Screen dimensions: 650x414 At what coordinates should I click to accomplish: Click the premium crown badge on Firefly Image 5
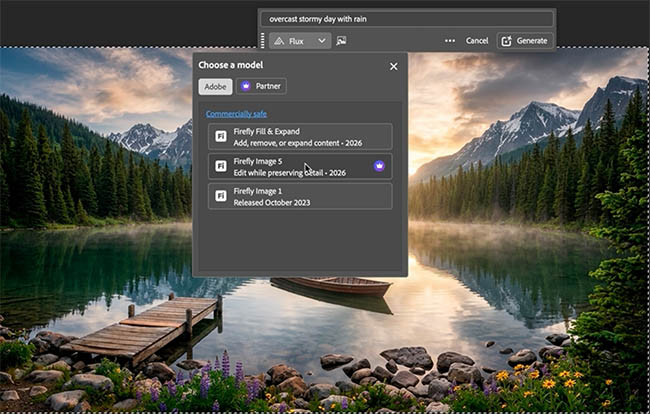click(x=379, y=166)
